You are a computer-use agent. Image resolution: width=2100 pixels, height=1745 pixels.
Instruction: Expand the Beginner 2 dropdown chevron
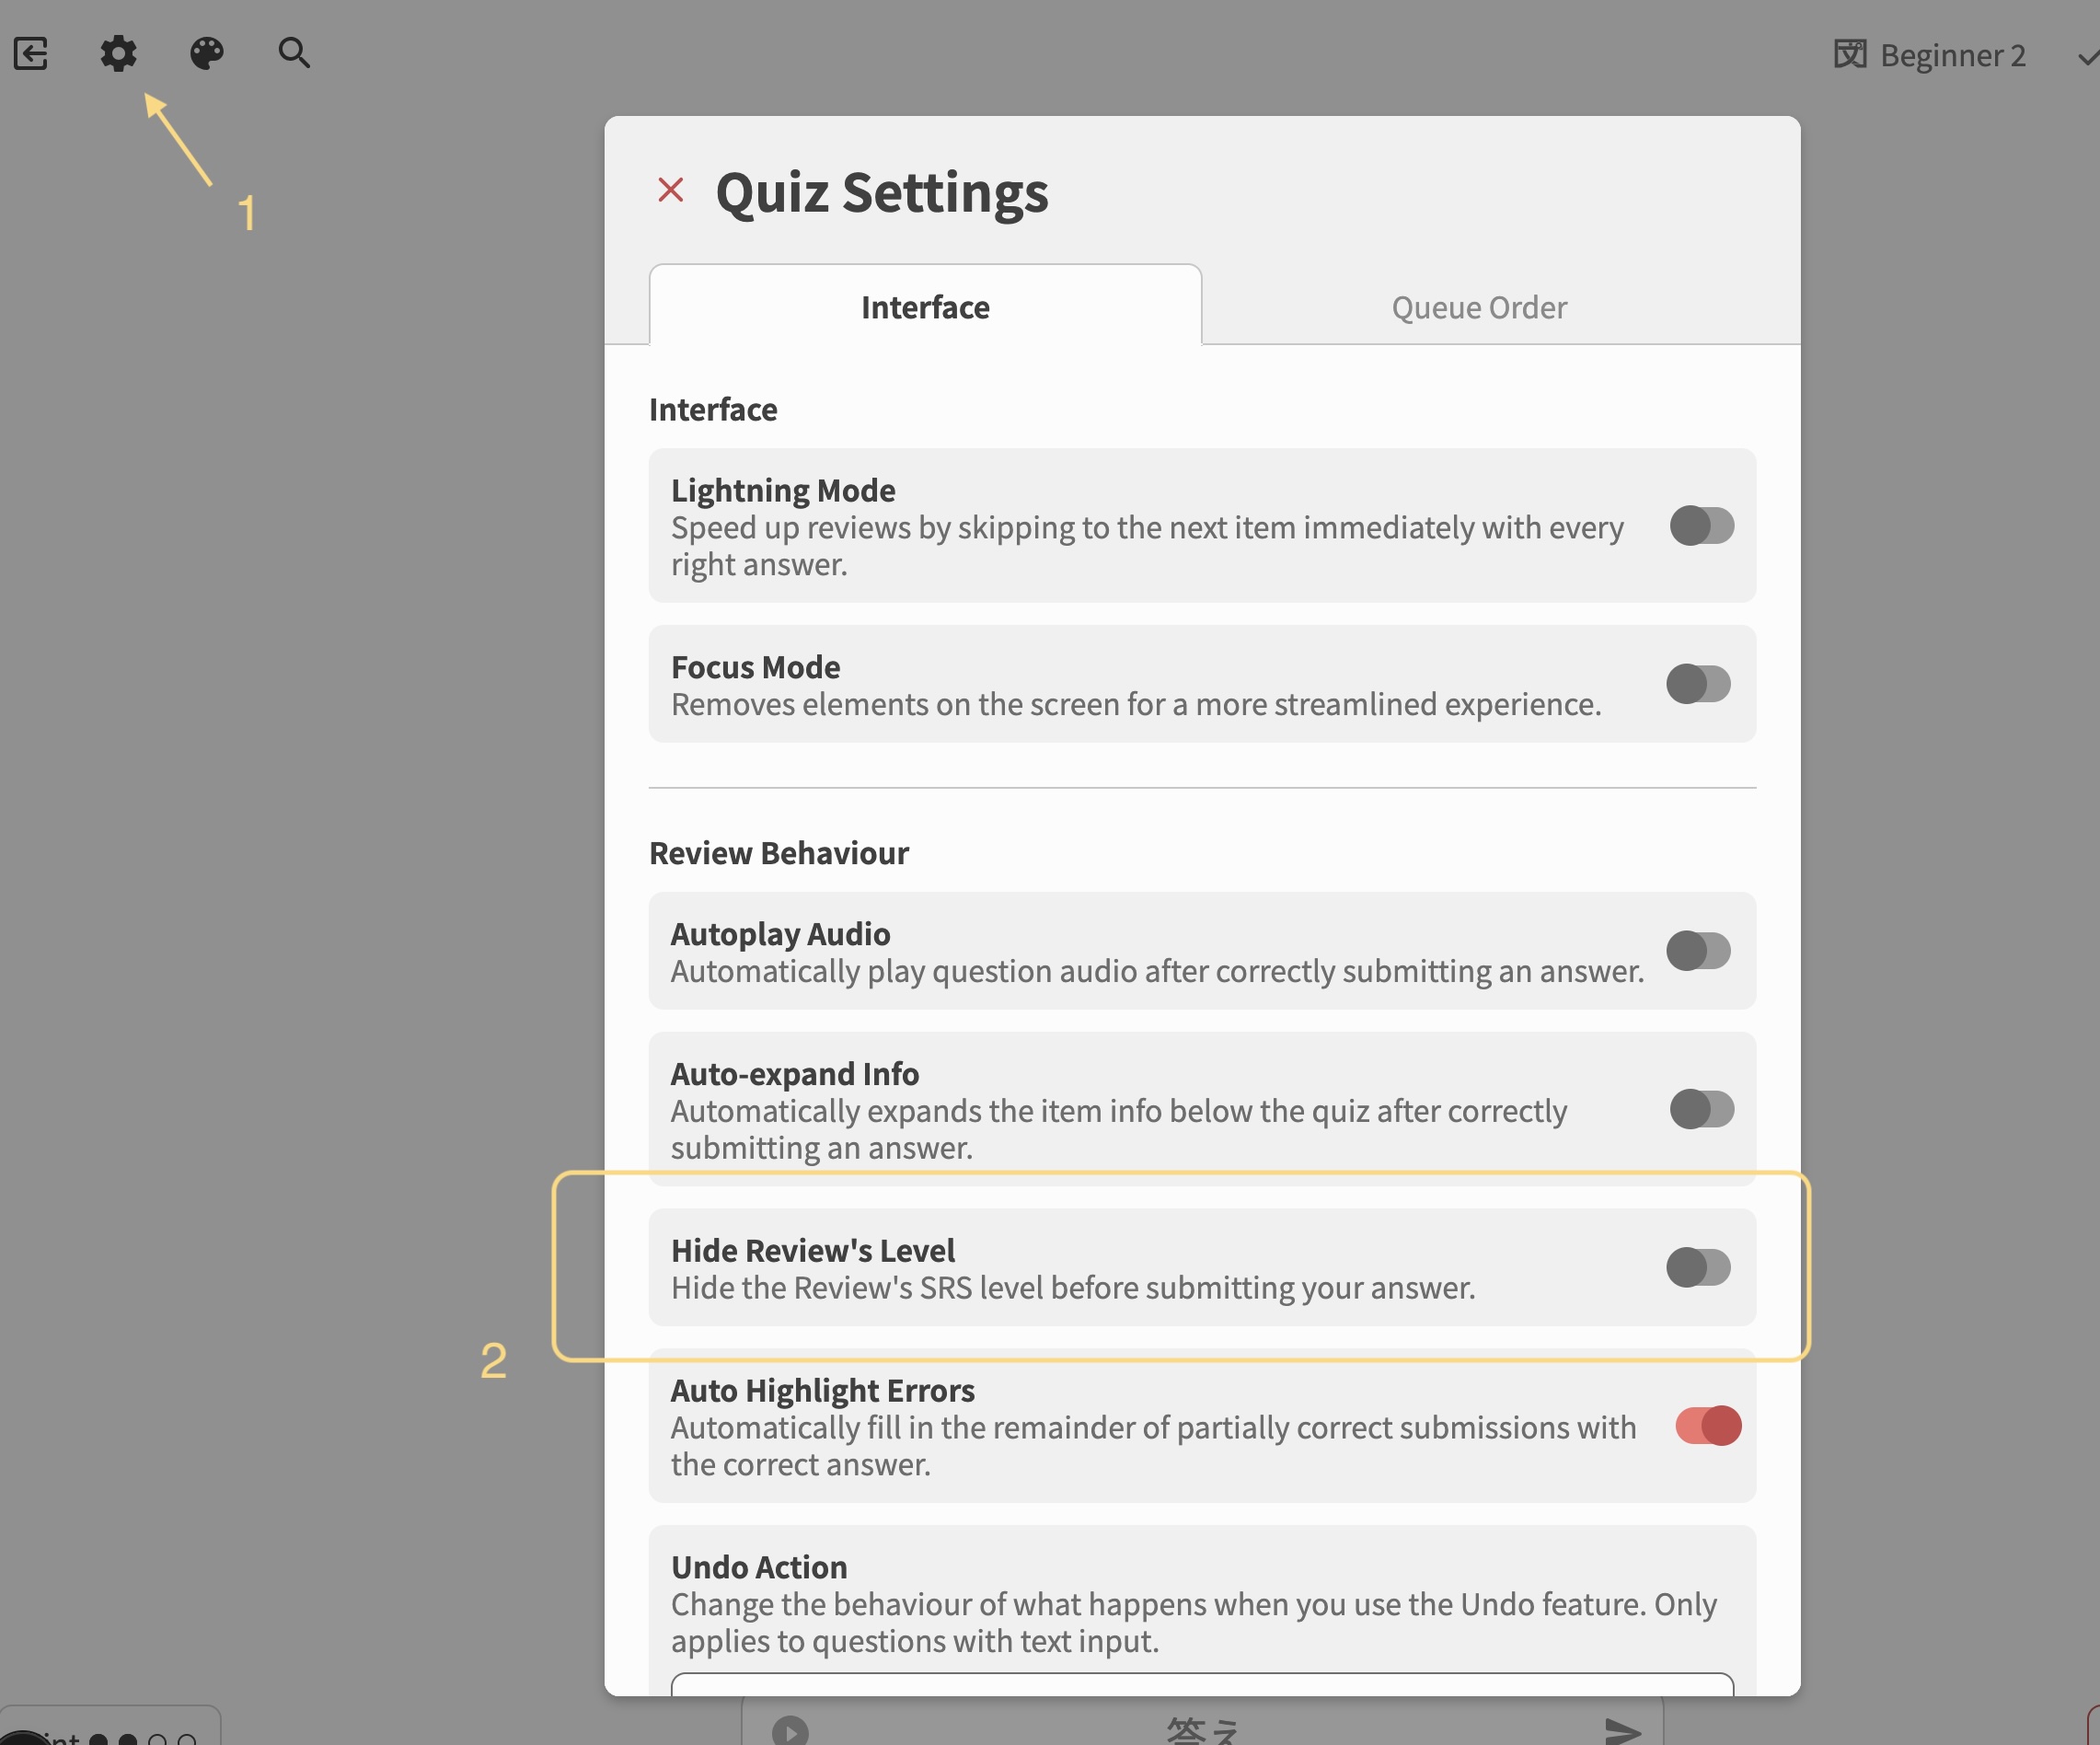[x=2087, y=58]
